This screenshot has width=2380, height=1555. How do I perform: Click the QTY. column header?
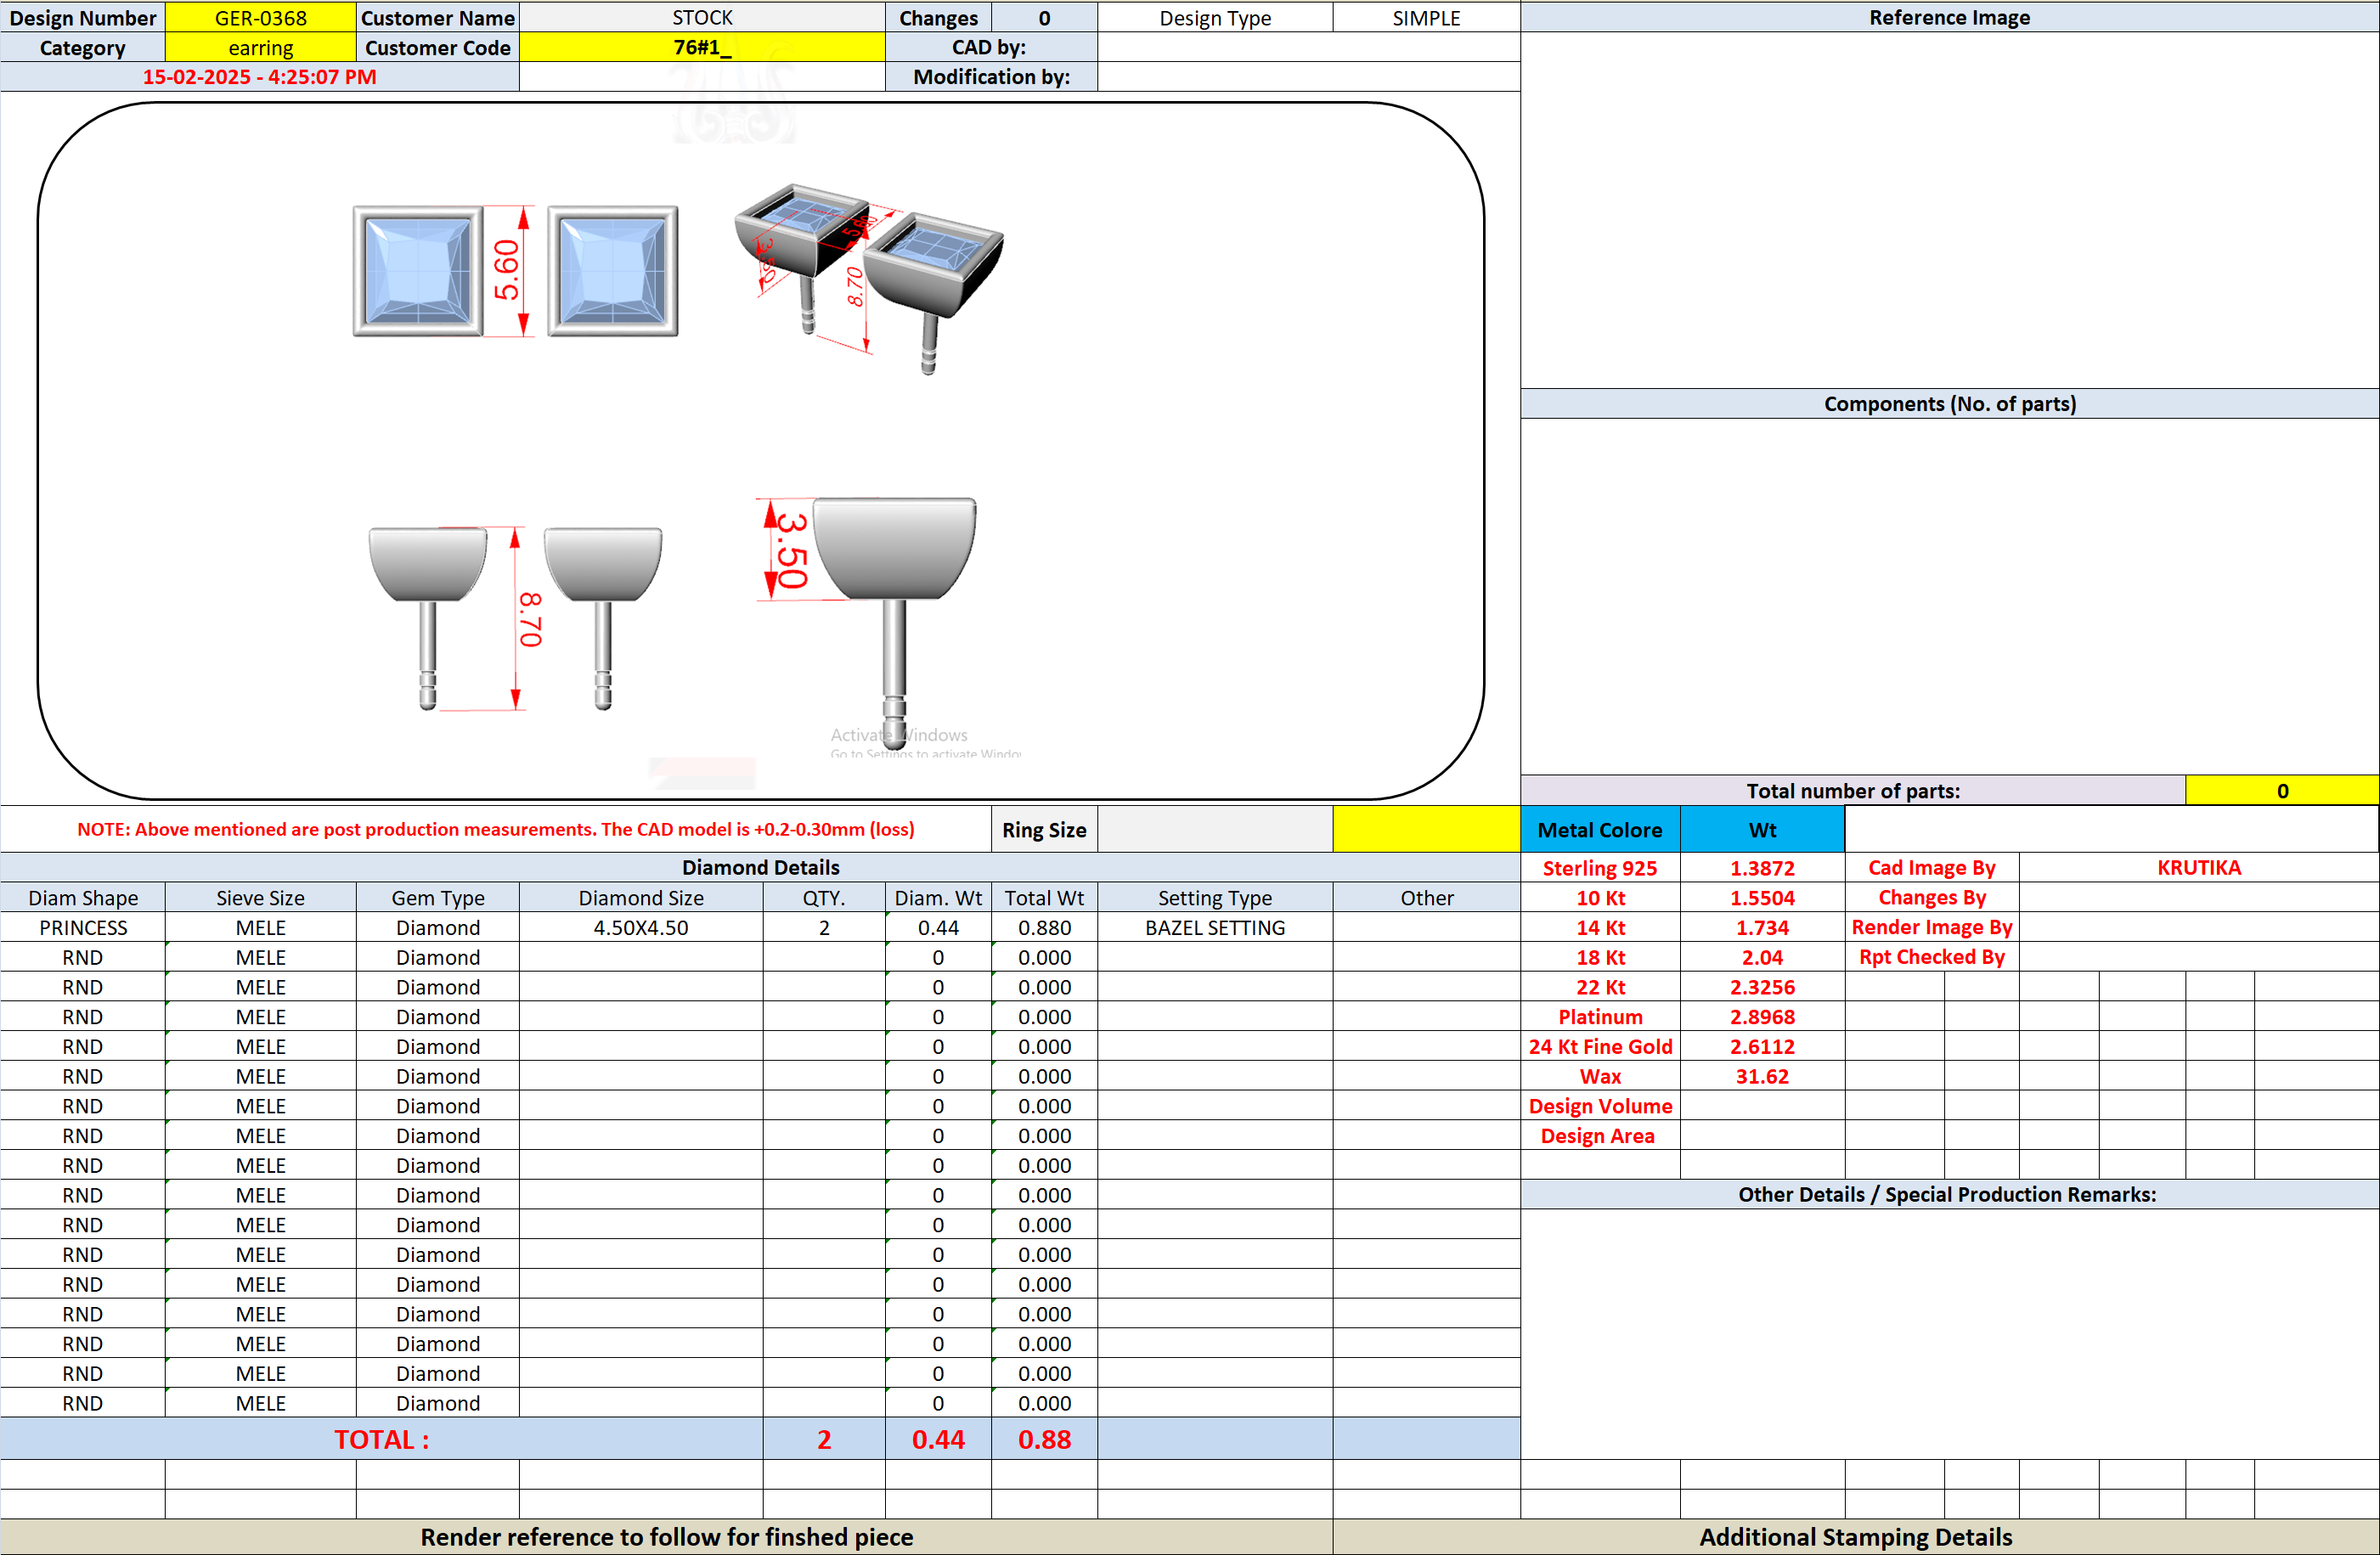point(824,897)
